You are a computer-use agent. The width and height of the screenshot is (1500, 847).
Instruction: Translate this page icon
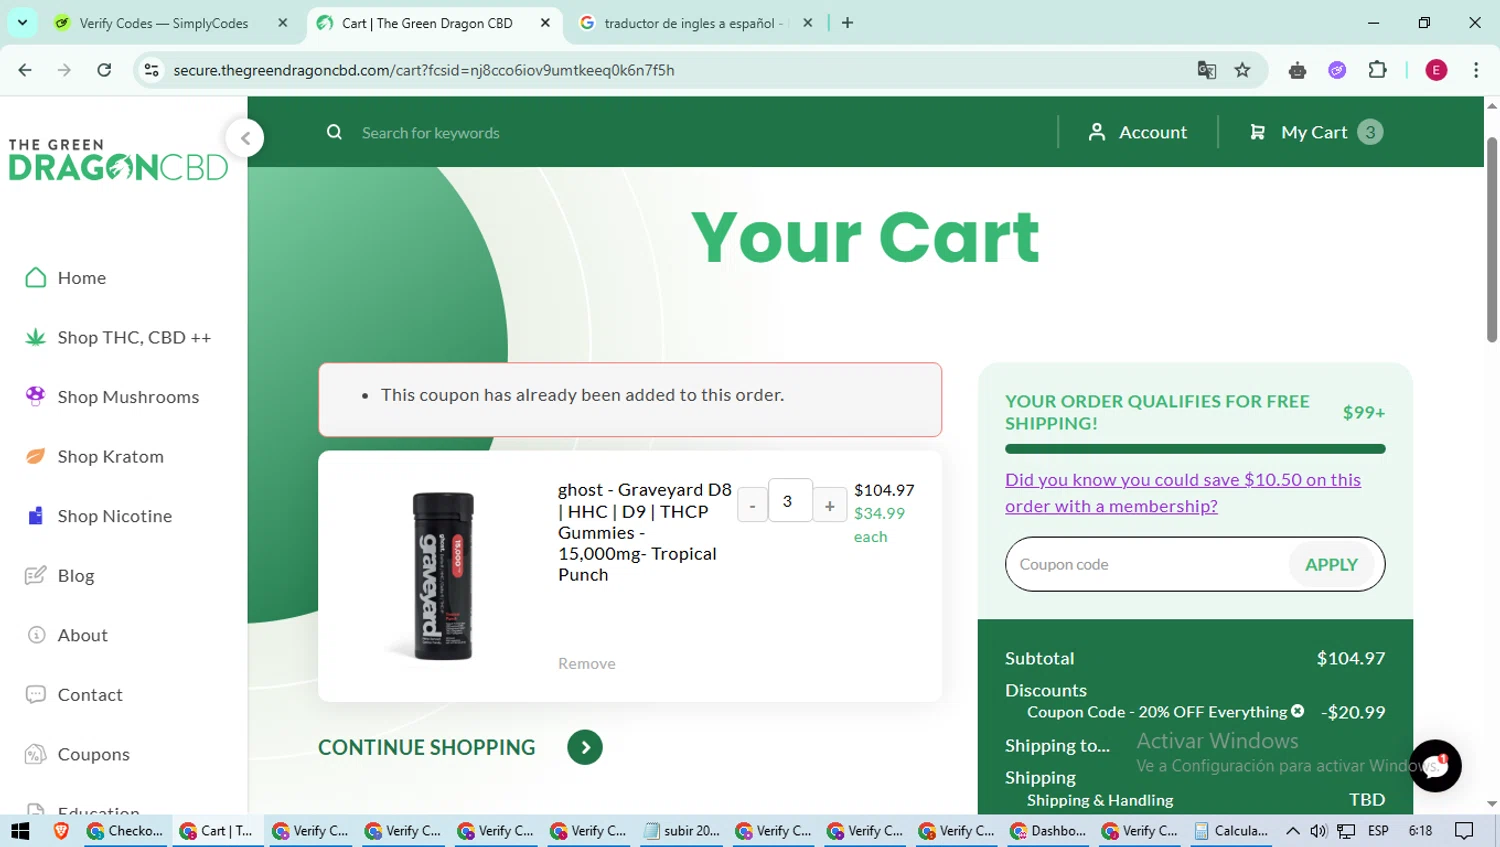point(1207,70)
